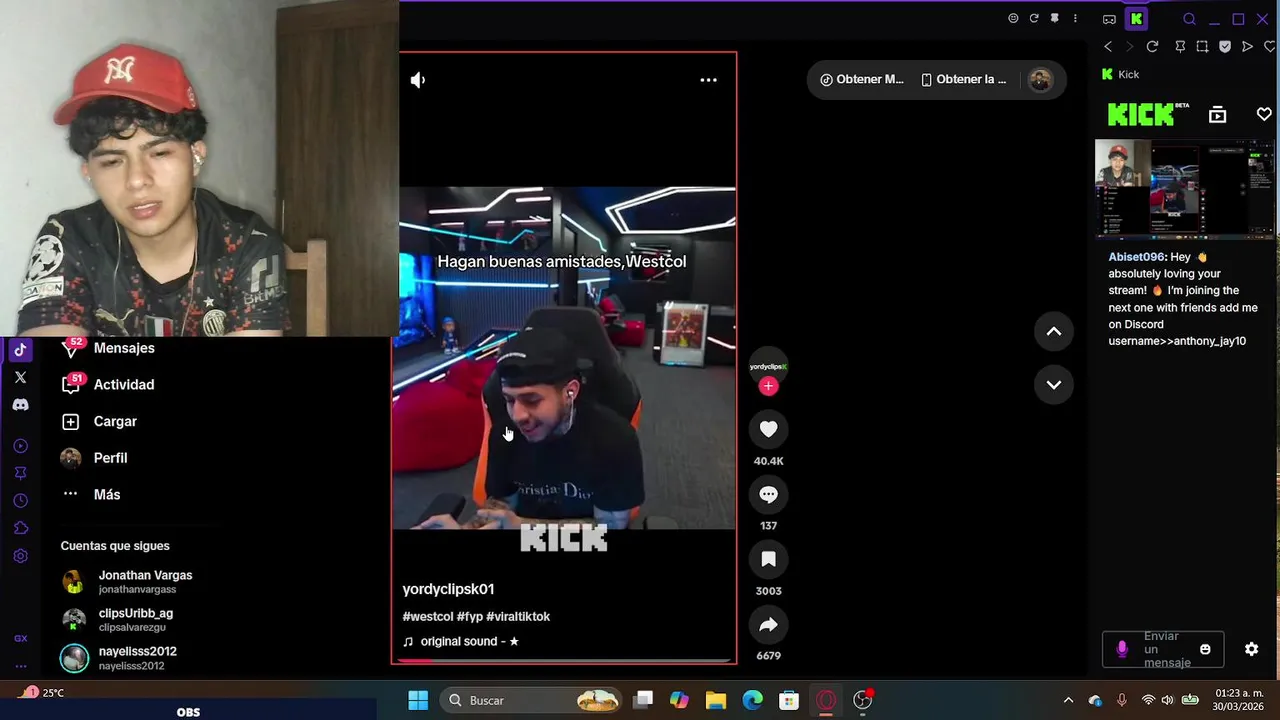Open pinboards icon in Opera sidebar

20,473
